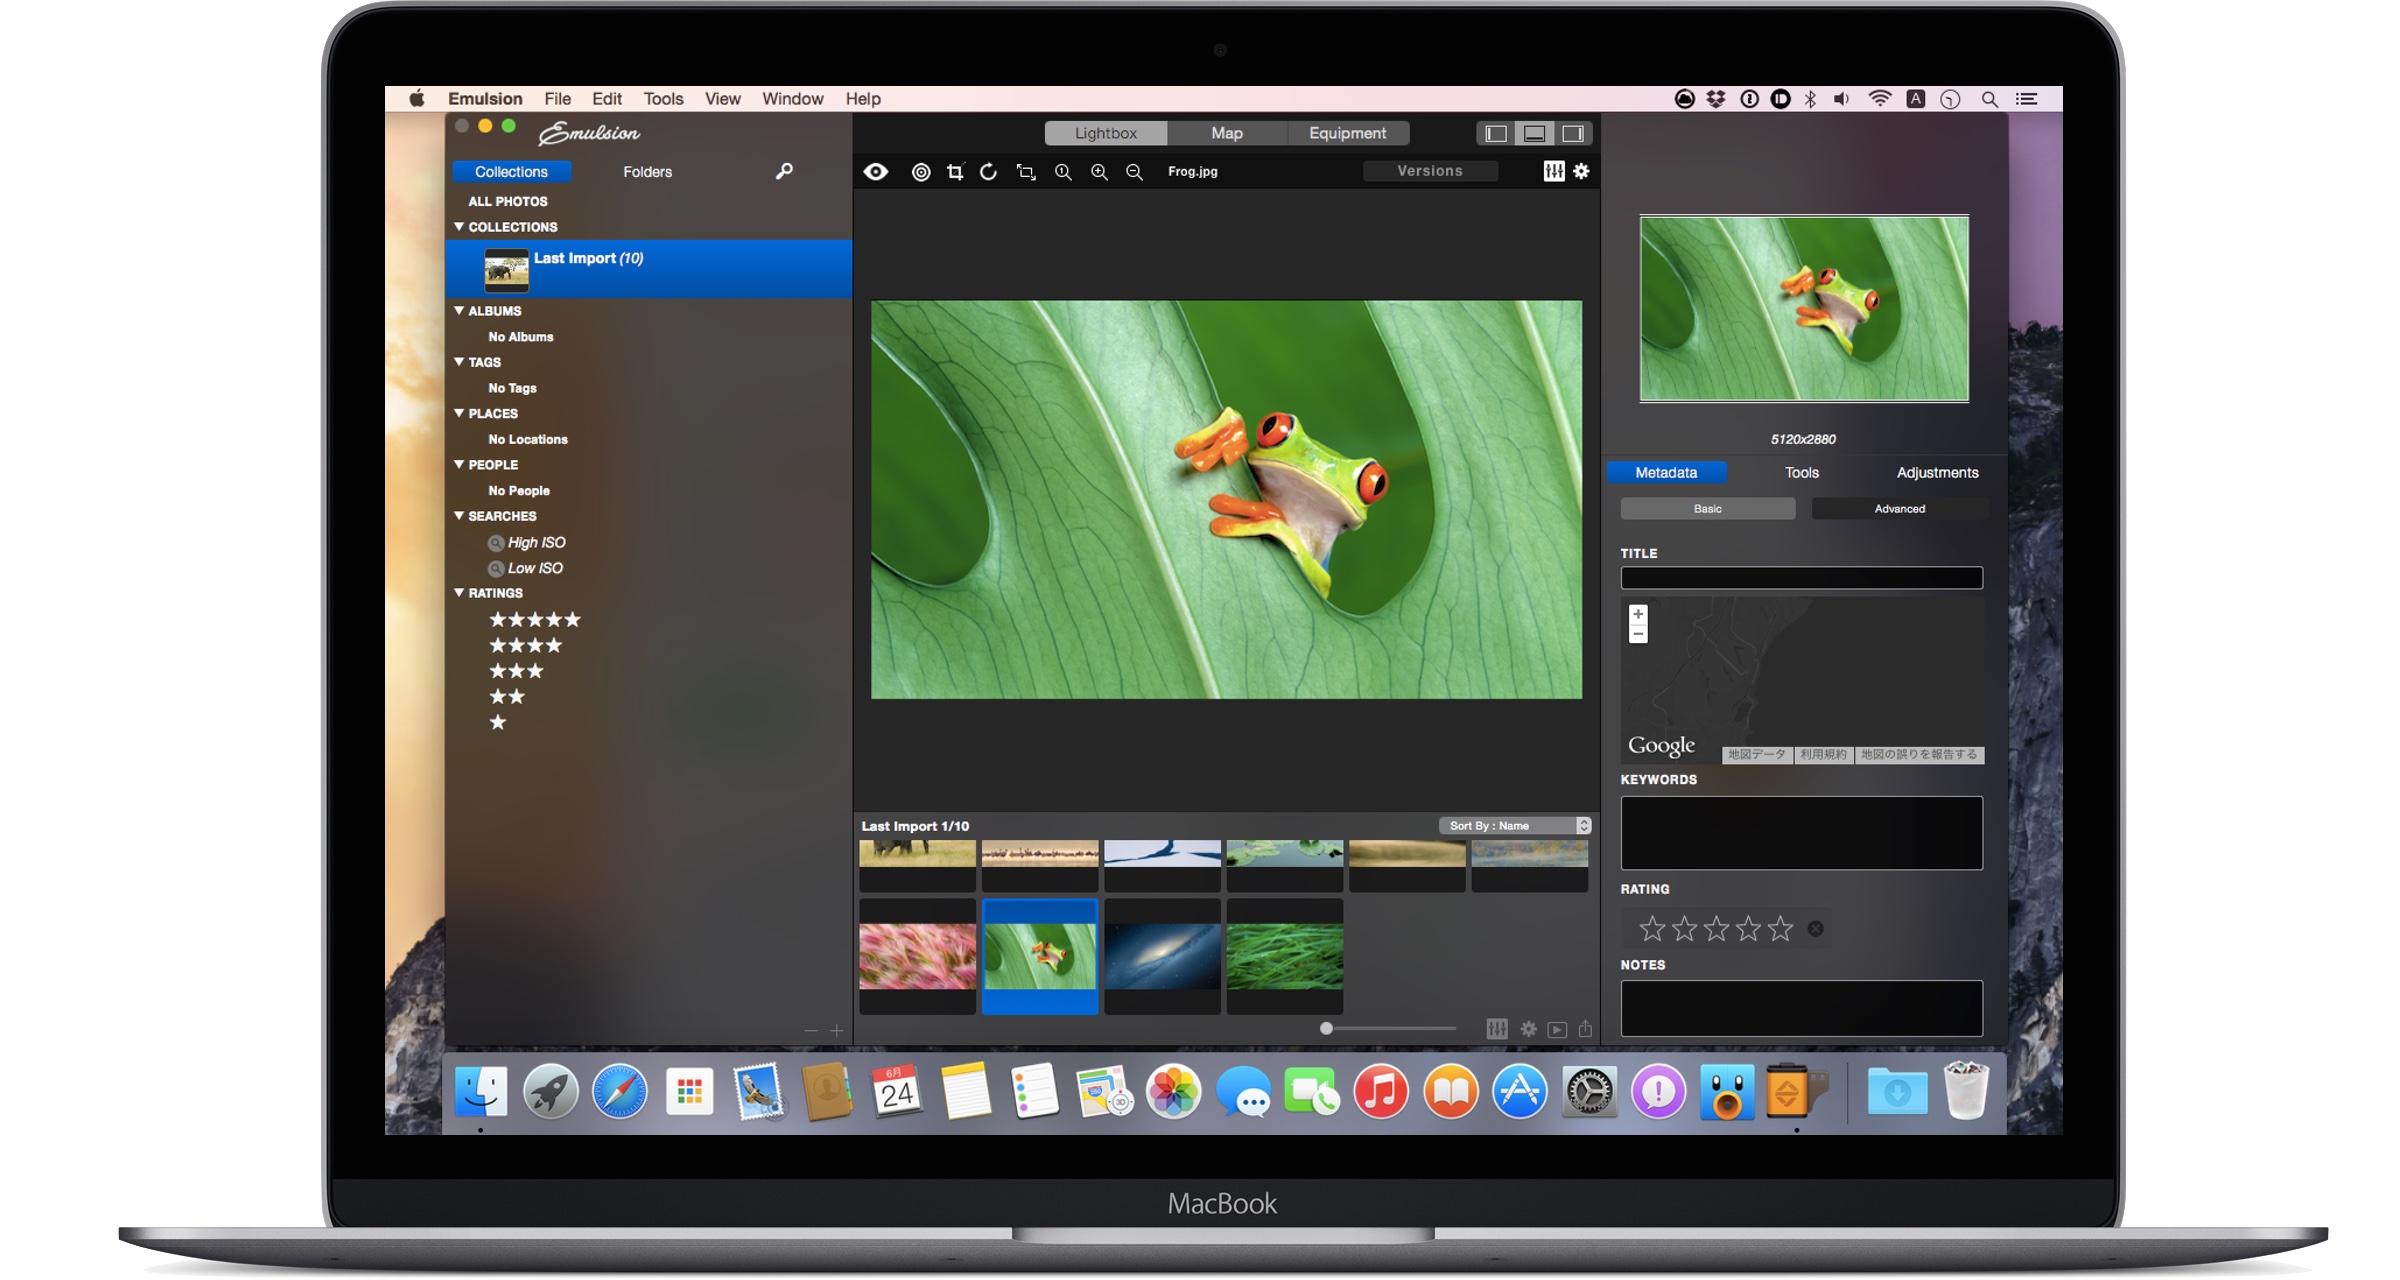Click the Versions button

pyautogui.click(x=1429, y=171)
